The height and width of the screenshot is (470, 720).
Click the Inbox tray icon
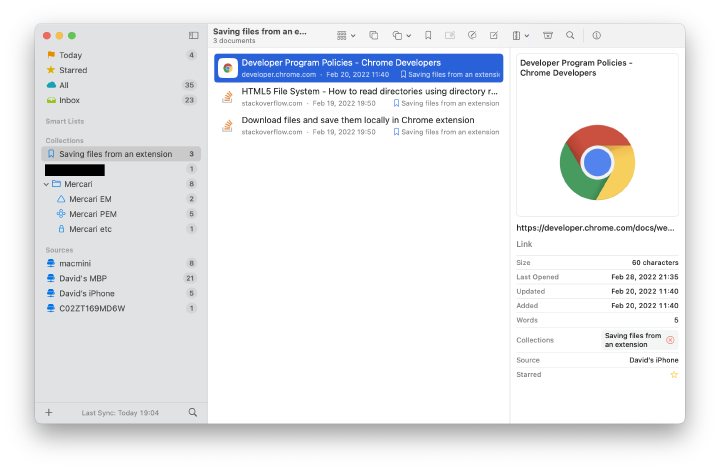click(51, 100)
